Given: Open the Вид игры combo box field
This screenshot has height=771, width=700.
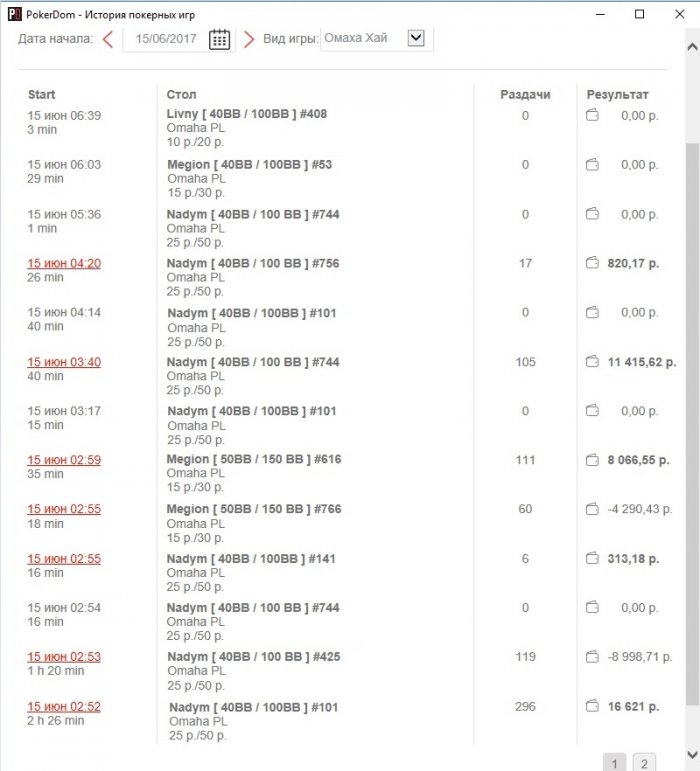Looking at the screenshot, I should click(377, 39).
